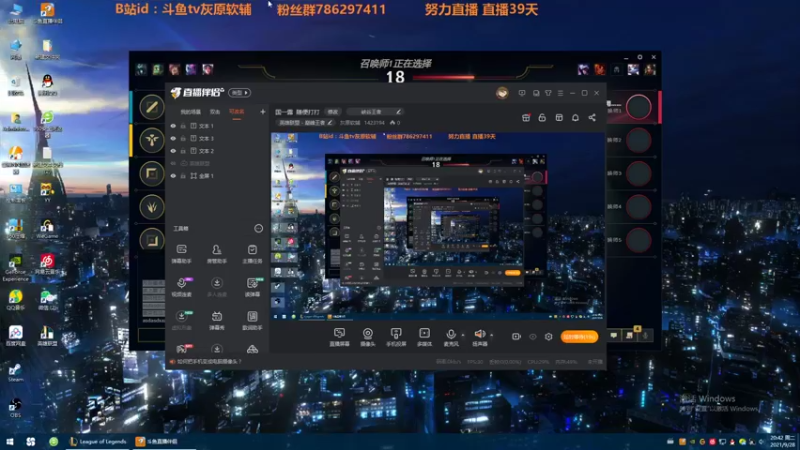Open the OBS desktop shortcut
The width and height of the screenshot is (800, 450).
point(15,408)
